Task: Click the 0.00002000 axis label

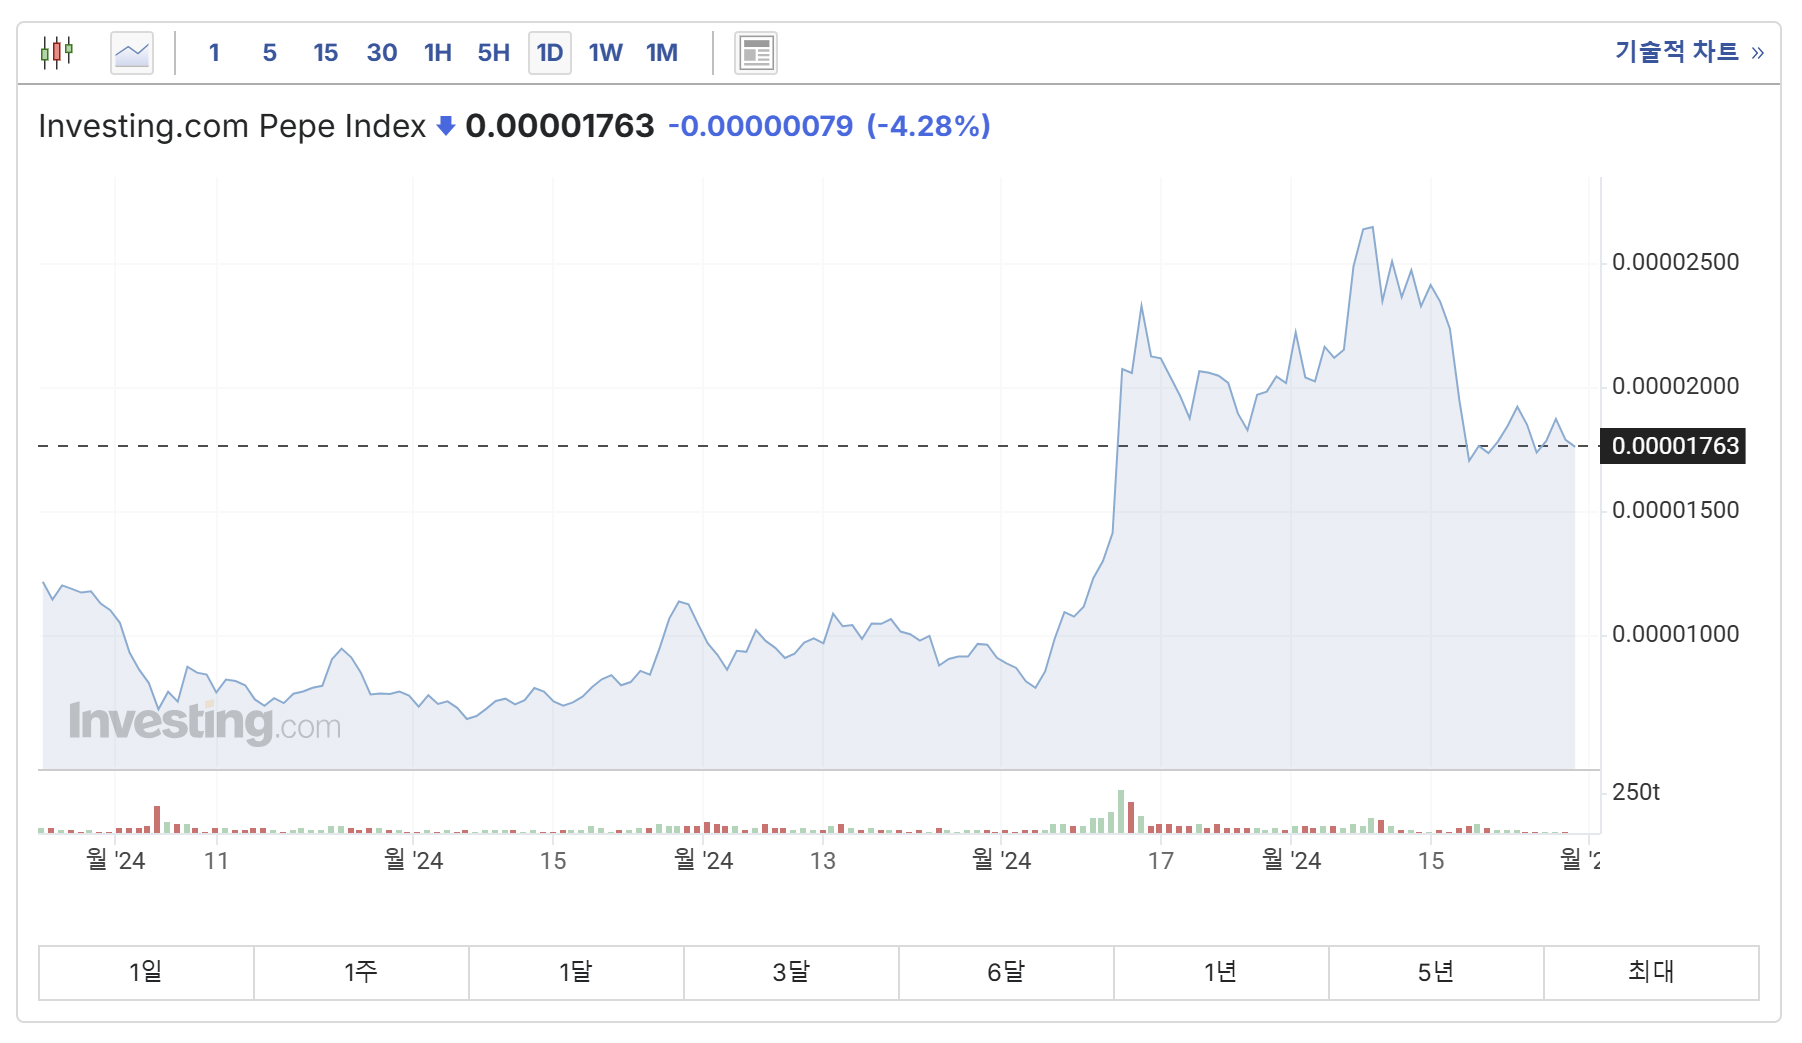Action: (x=1675, y=386)
